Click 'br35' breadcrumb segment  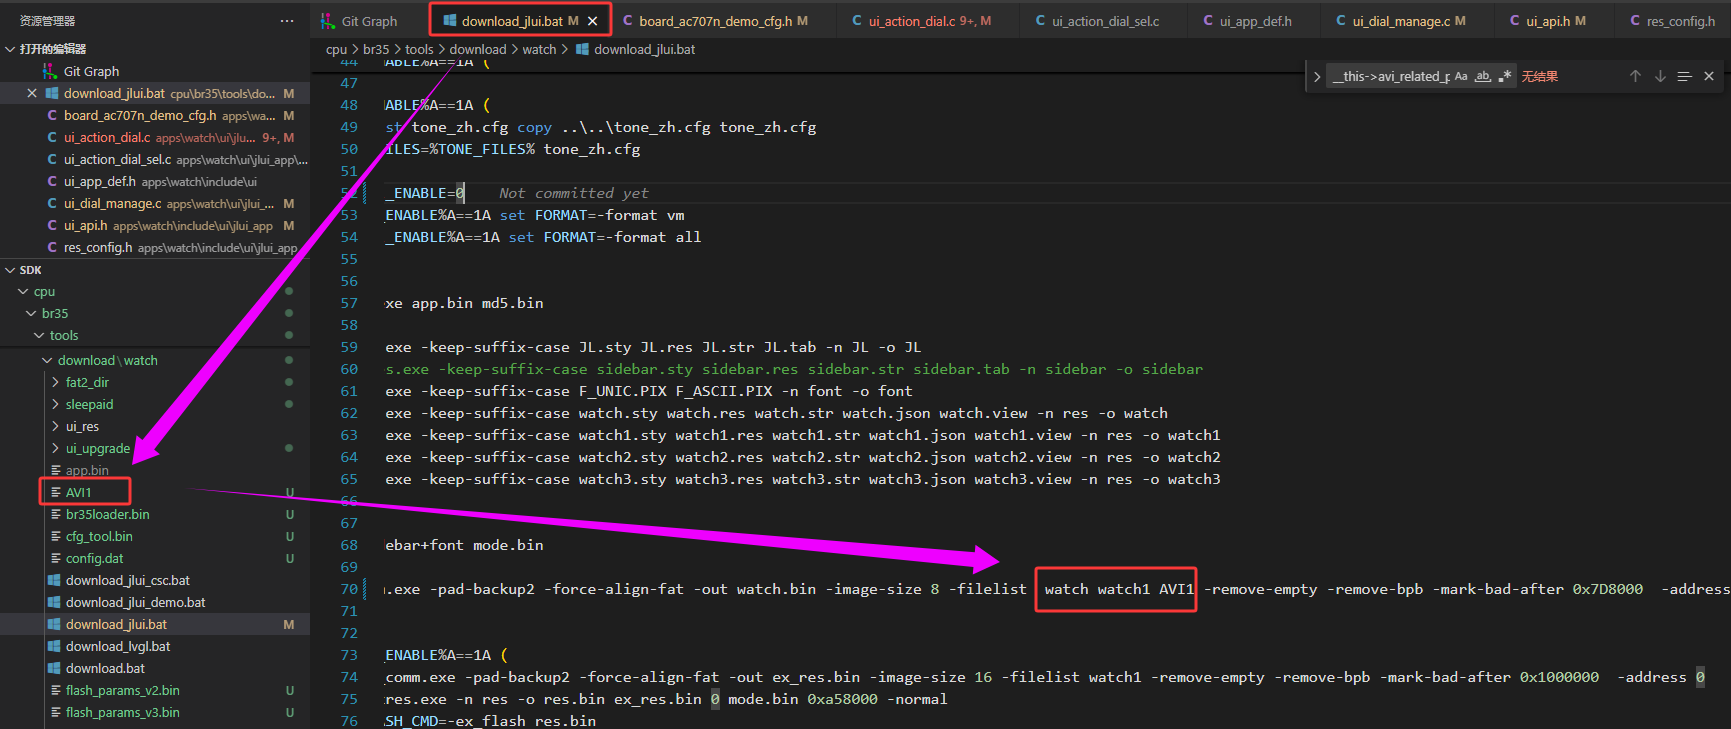coord(376,49)
